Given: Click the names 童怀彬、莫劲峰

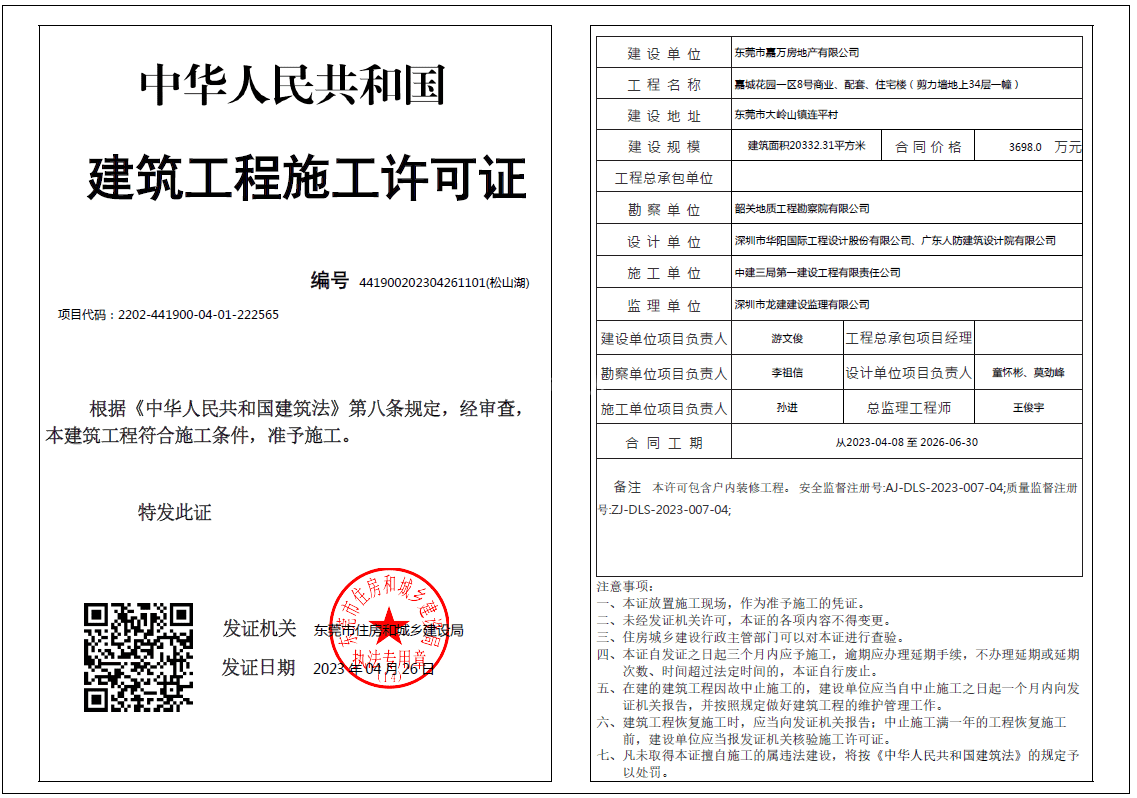Looking at the screenshot, I should pyautogui.click(x=1028, y=373).
